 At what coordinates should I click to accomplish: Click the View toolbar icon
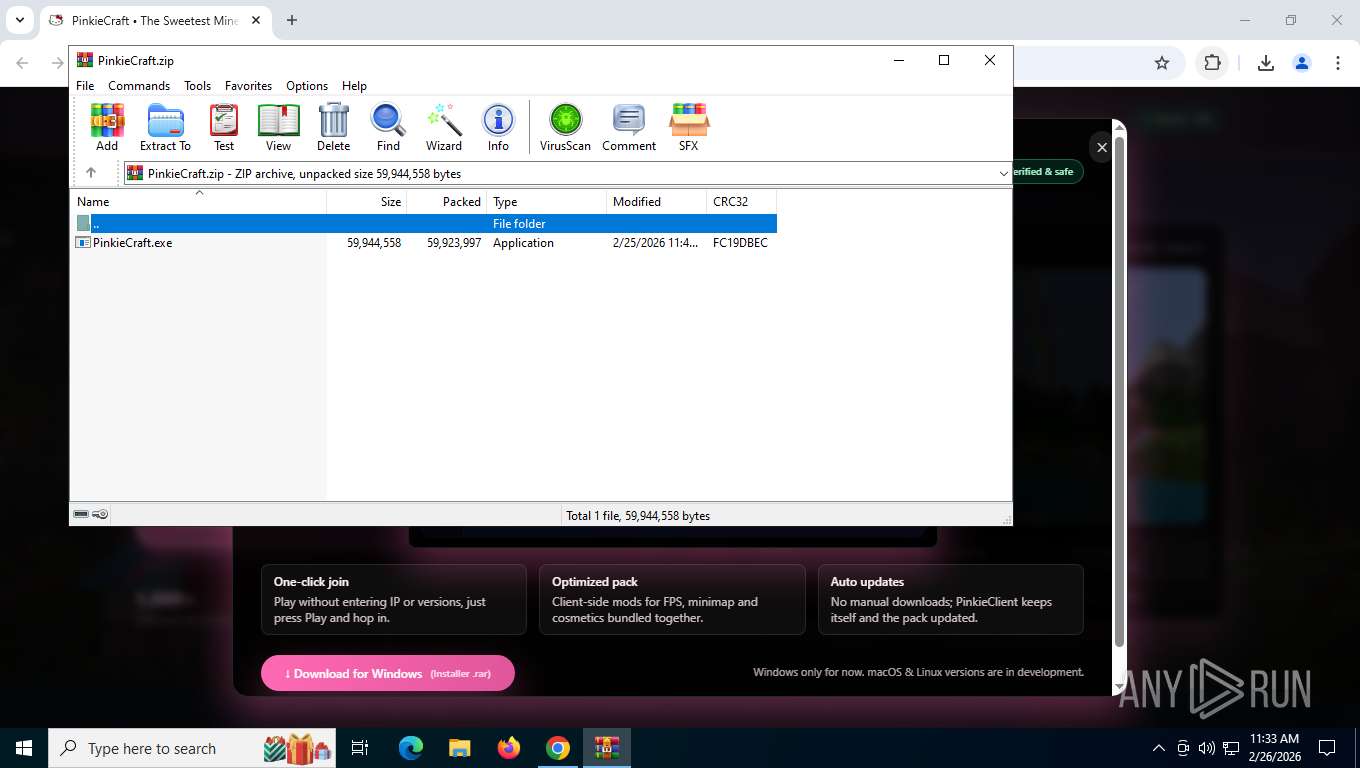pyautogui.click(x=278, y=127)
